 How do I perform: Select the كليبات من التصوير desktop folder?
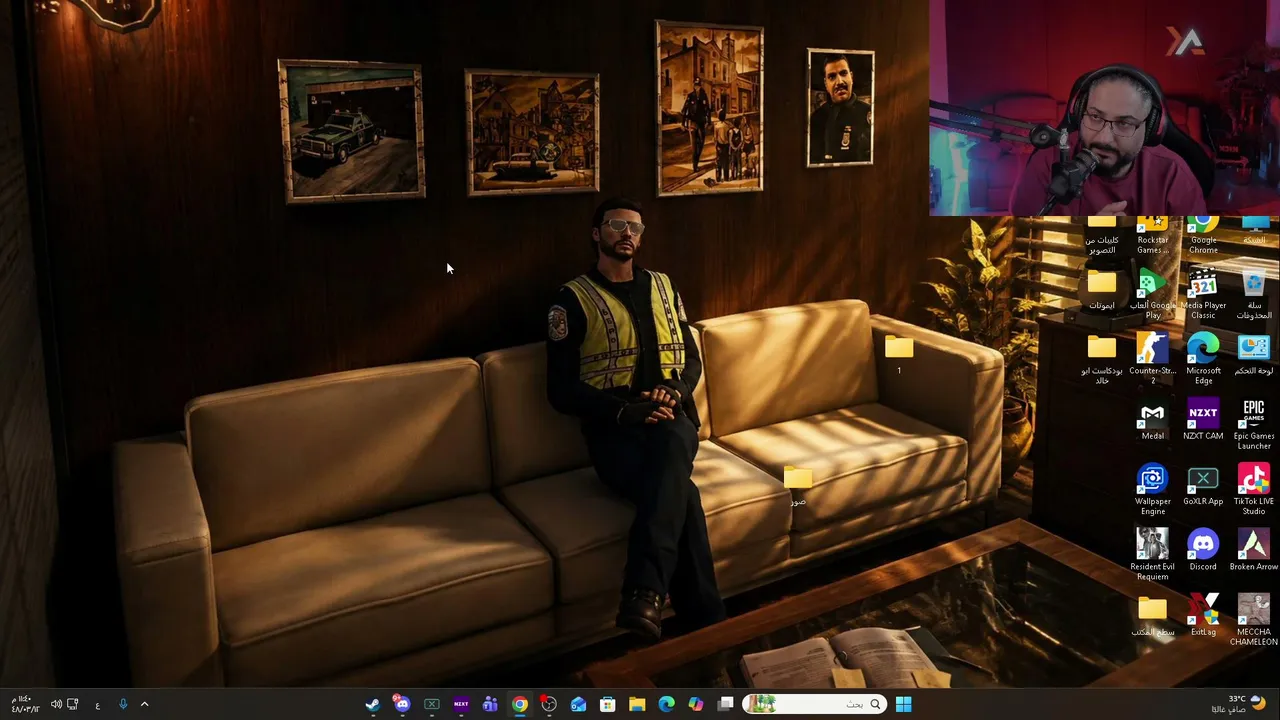click(1101, 236)
